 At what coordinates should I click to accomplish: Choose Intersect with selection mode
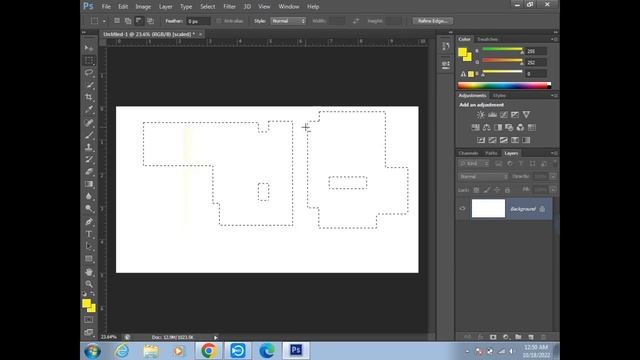point(150,21)
